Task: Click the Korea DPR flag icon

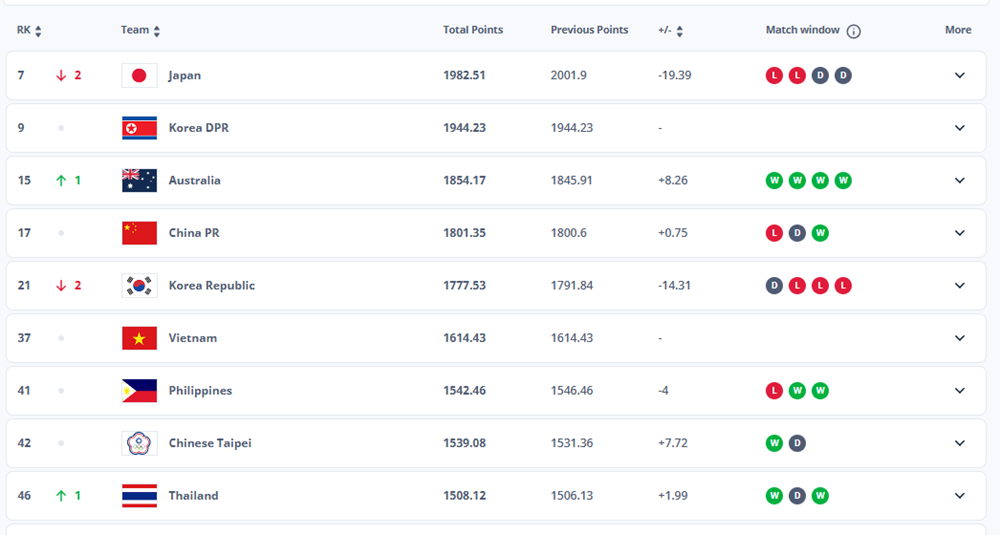Action: pyautogui.click(x=139, y=128)
